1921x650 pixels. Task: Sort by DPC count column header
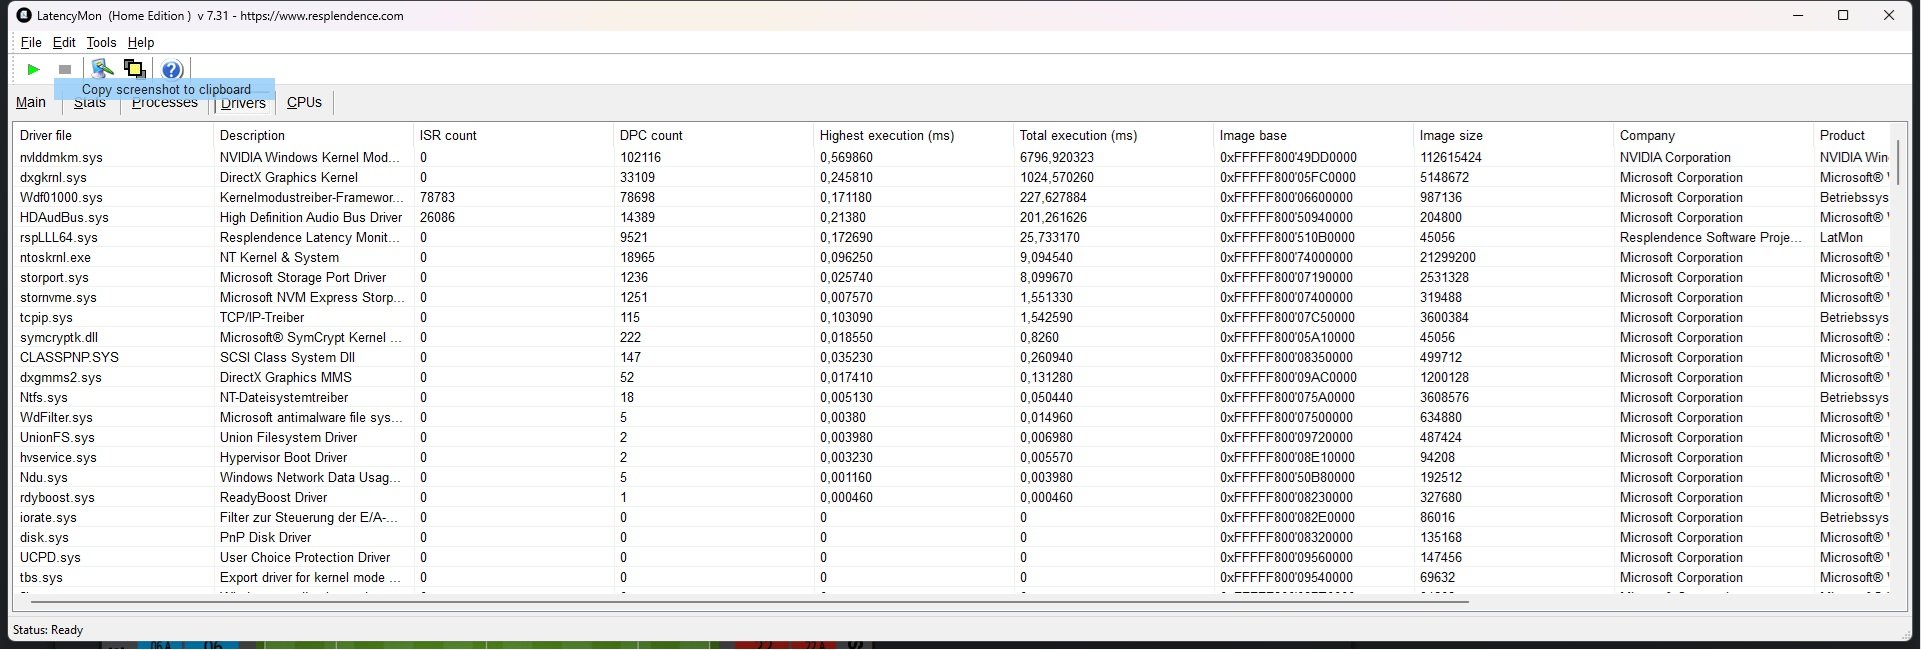click(713, 135)
